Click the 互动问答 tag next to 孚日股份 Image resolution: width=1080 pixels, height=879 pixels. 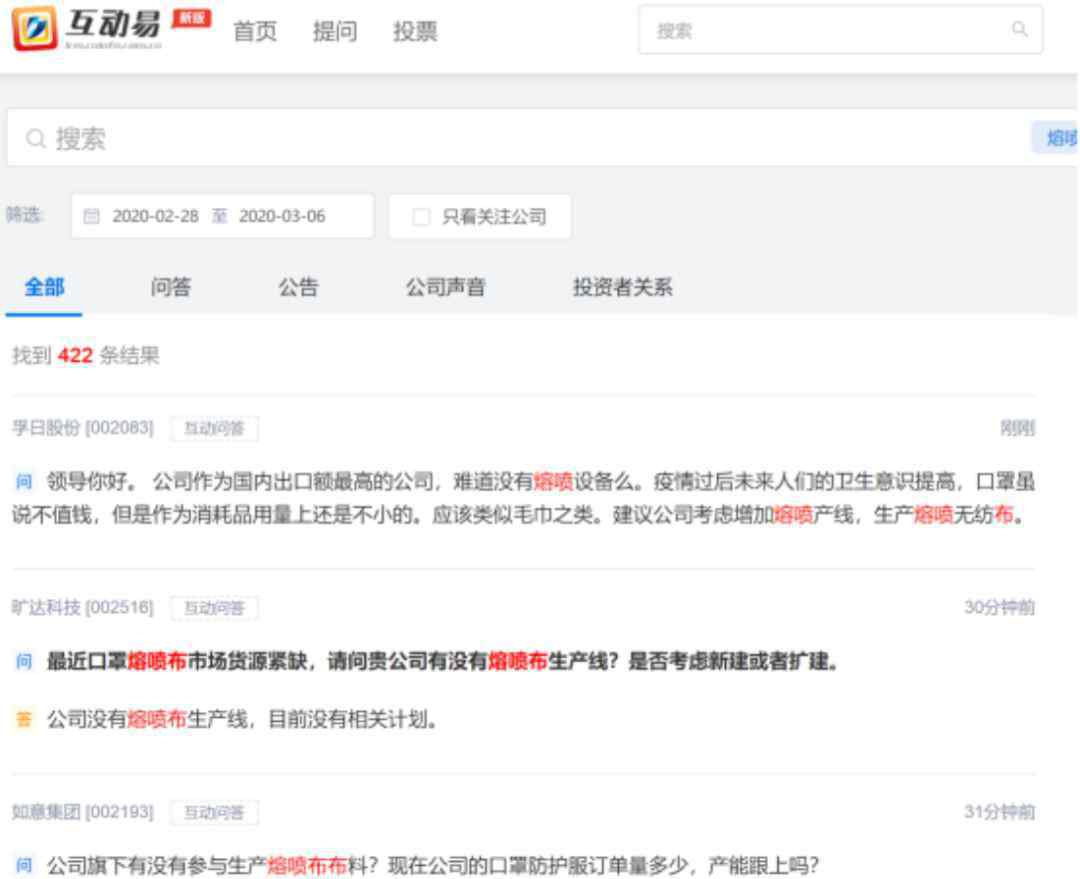pyautogui.click(x=214, y=428)
